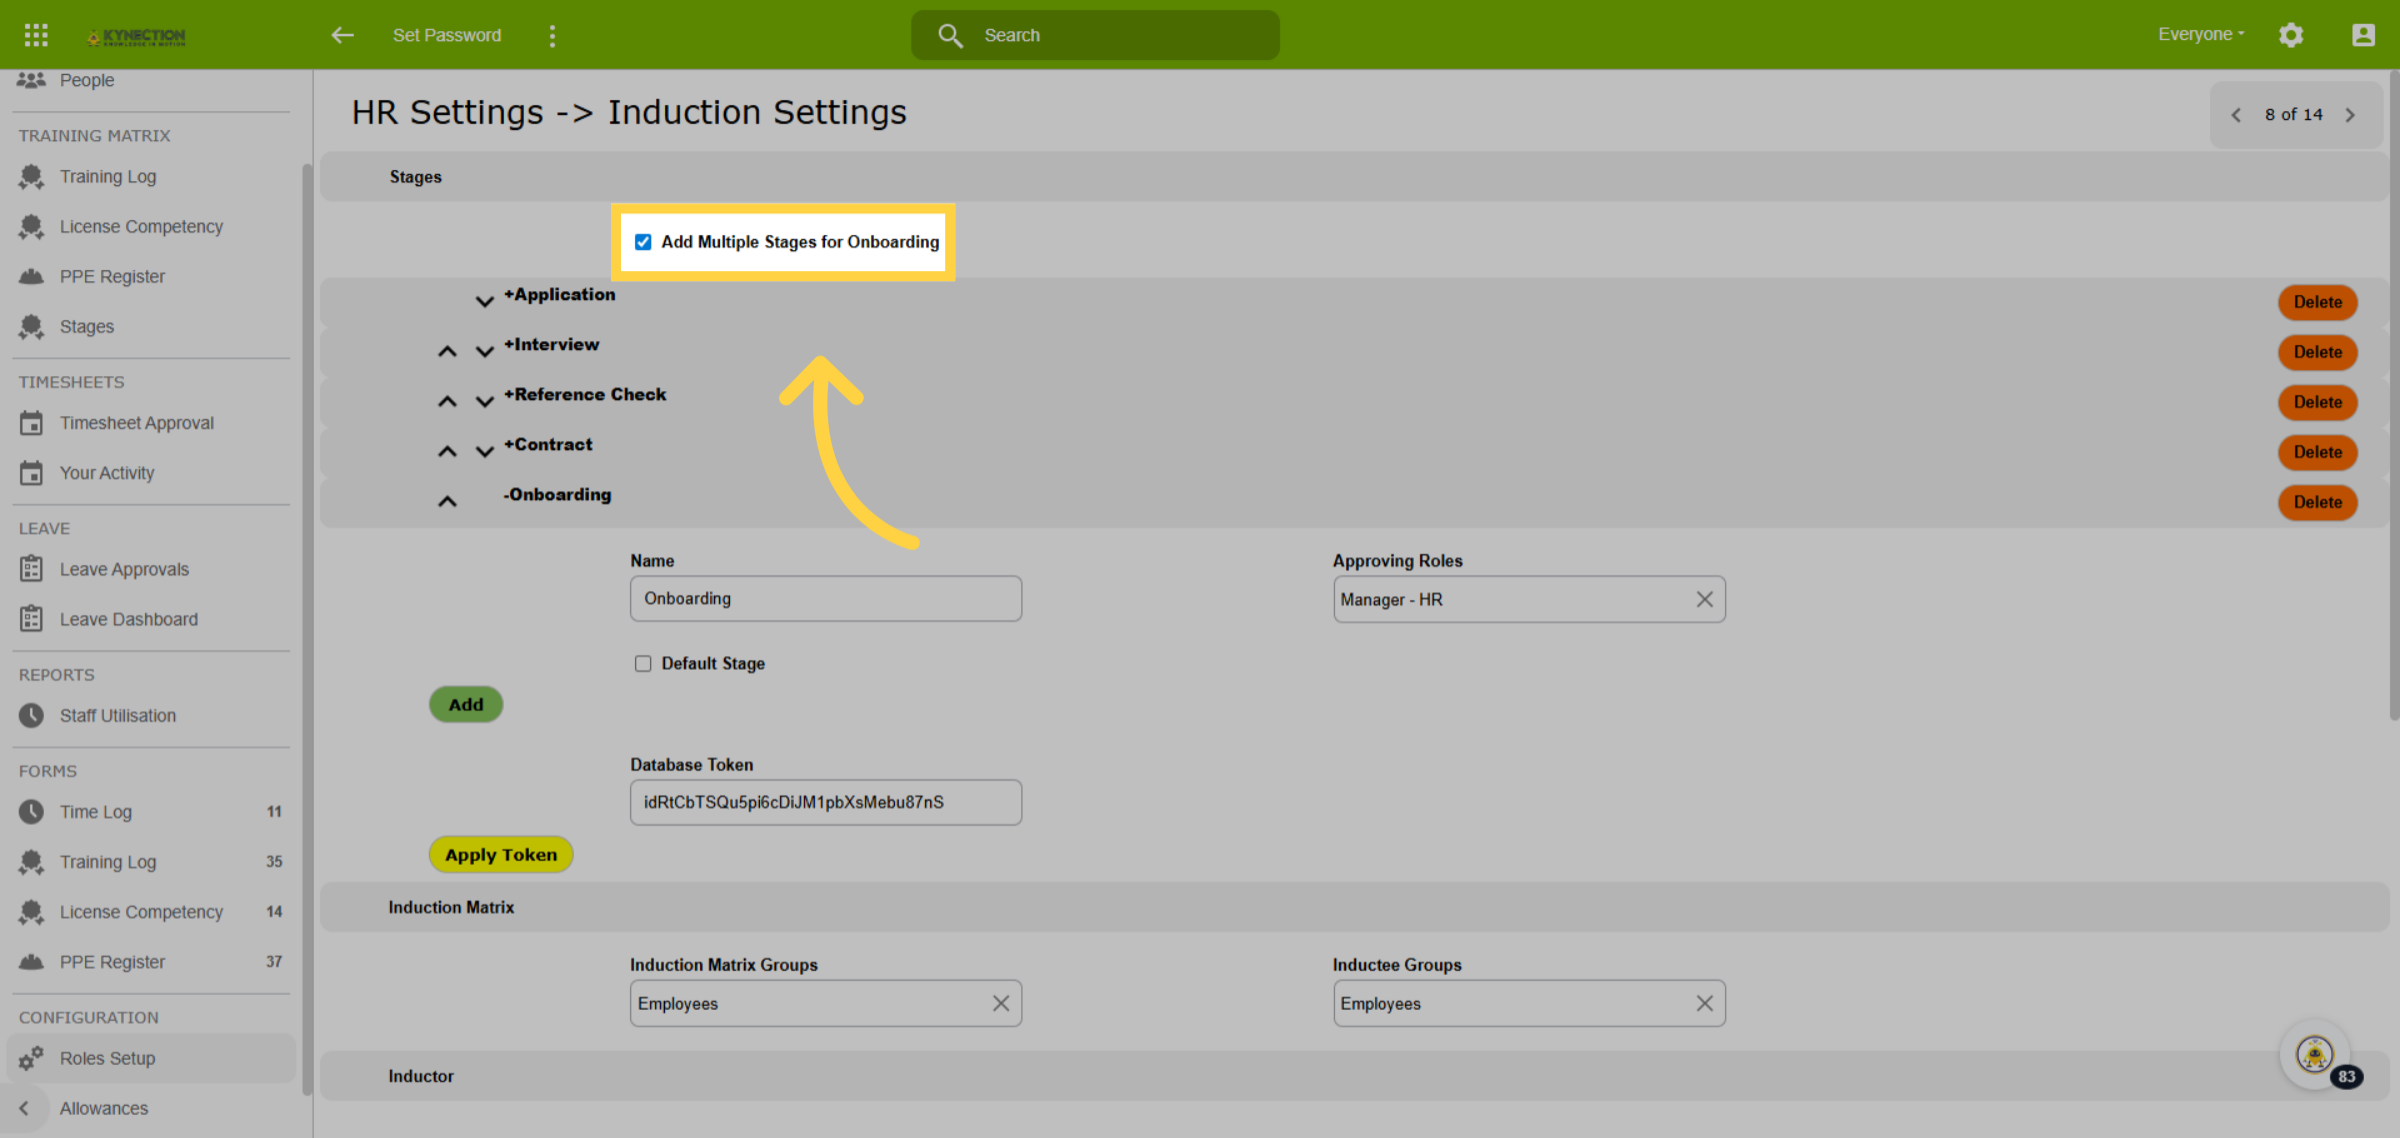
Task: Open Roles Setup in Configuration
Action: 107,1058
